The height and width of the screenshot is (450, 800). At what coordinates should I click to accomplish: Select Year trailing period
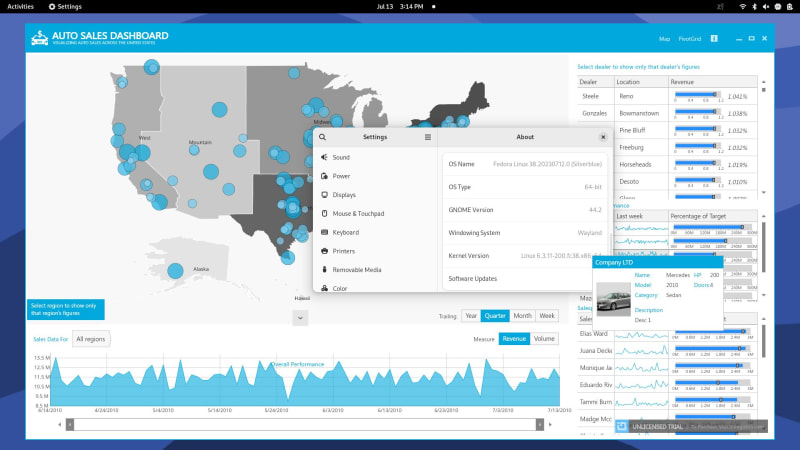point(471,316)
